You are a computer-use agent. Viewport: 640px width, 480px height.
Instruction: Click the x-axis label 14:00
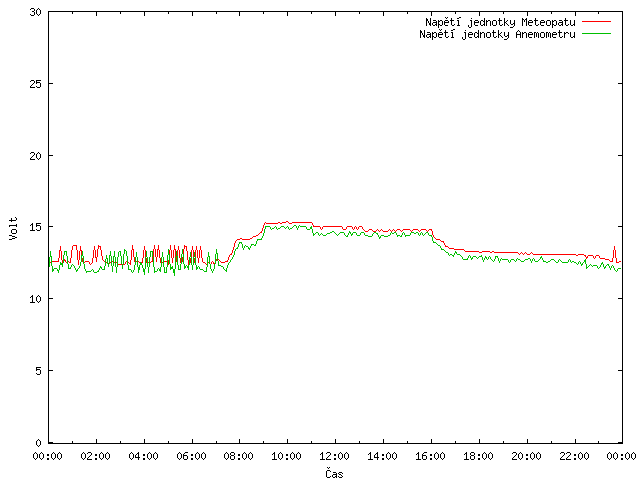pos(382,456)
